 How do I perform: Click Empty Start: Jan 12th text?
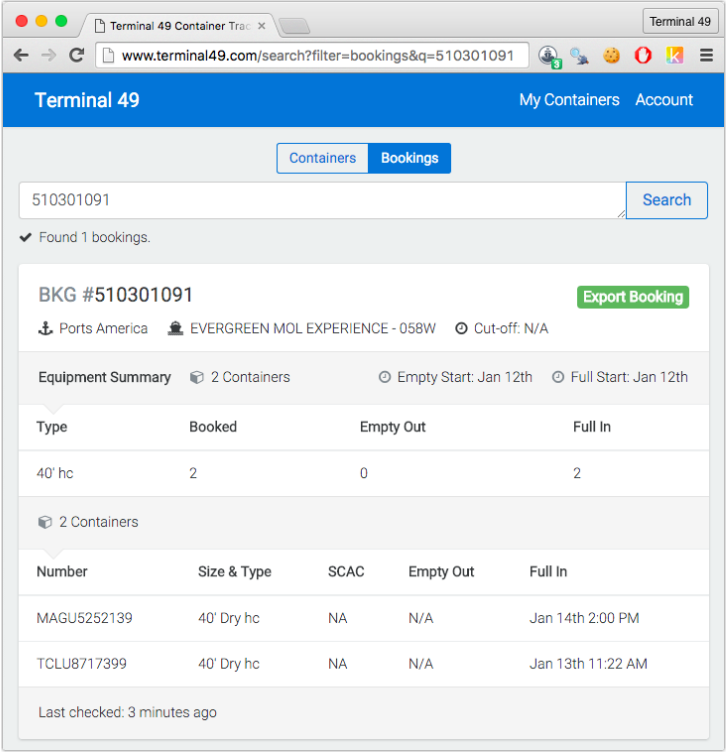464,377
